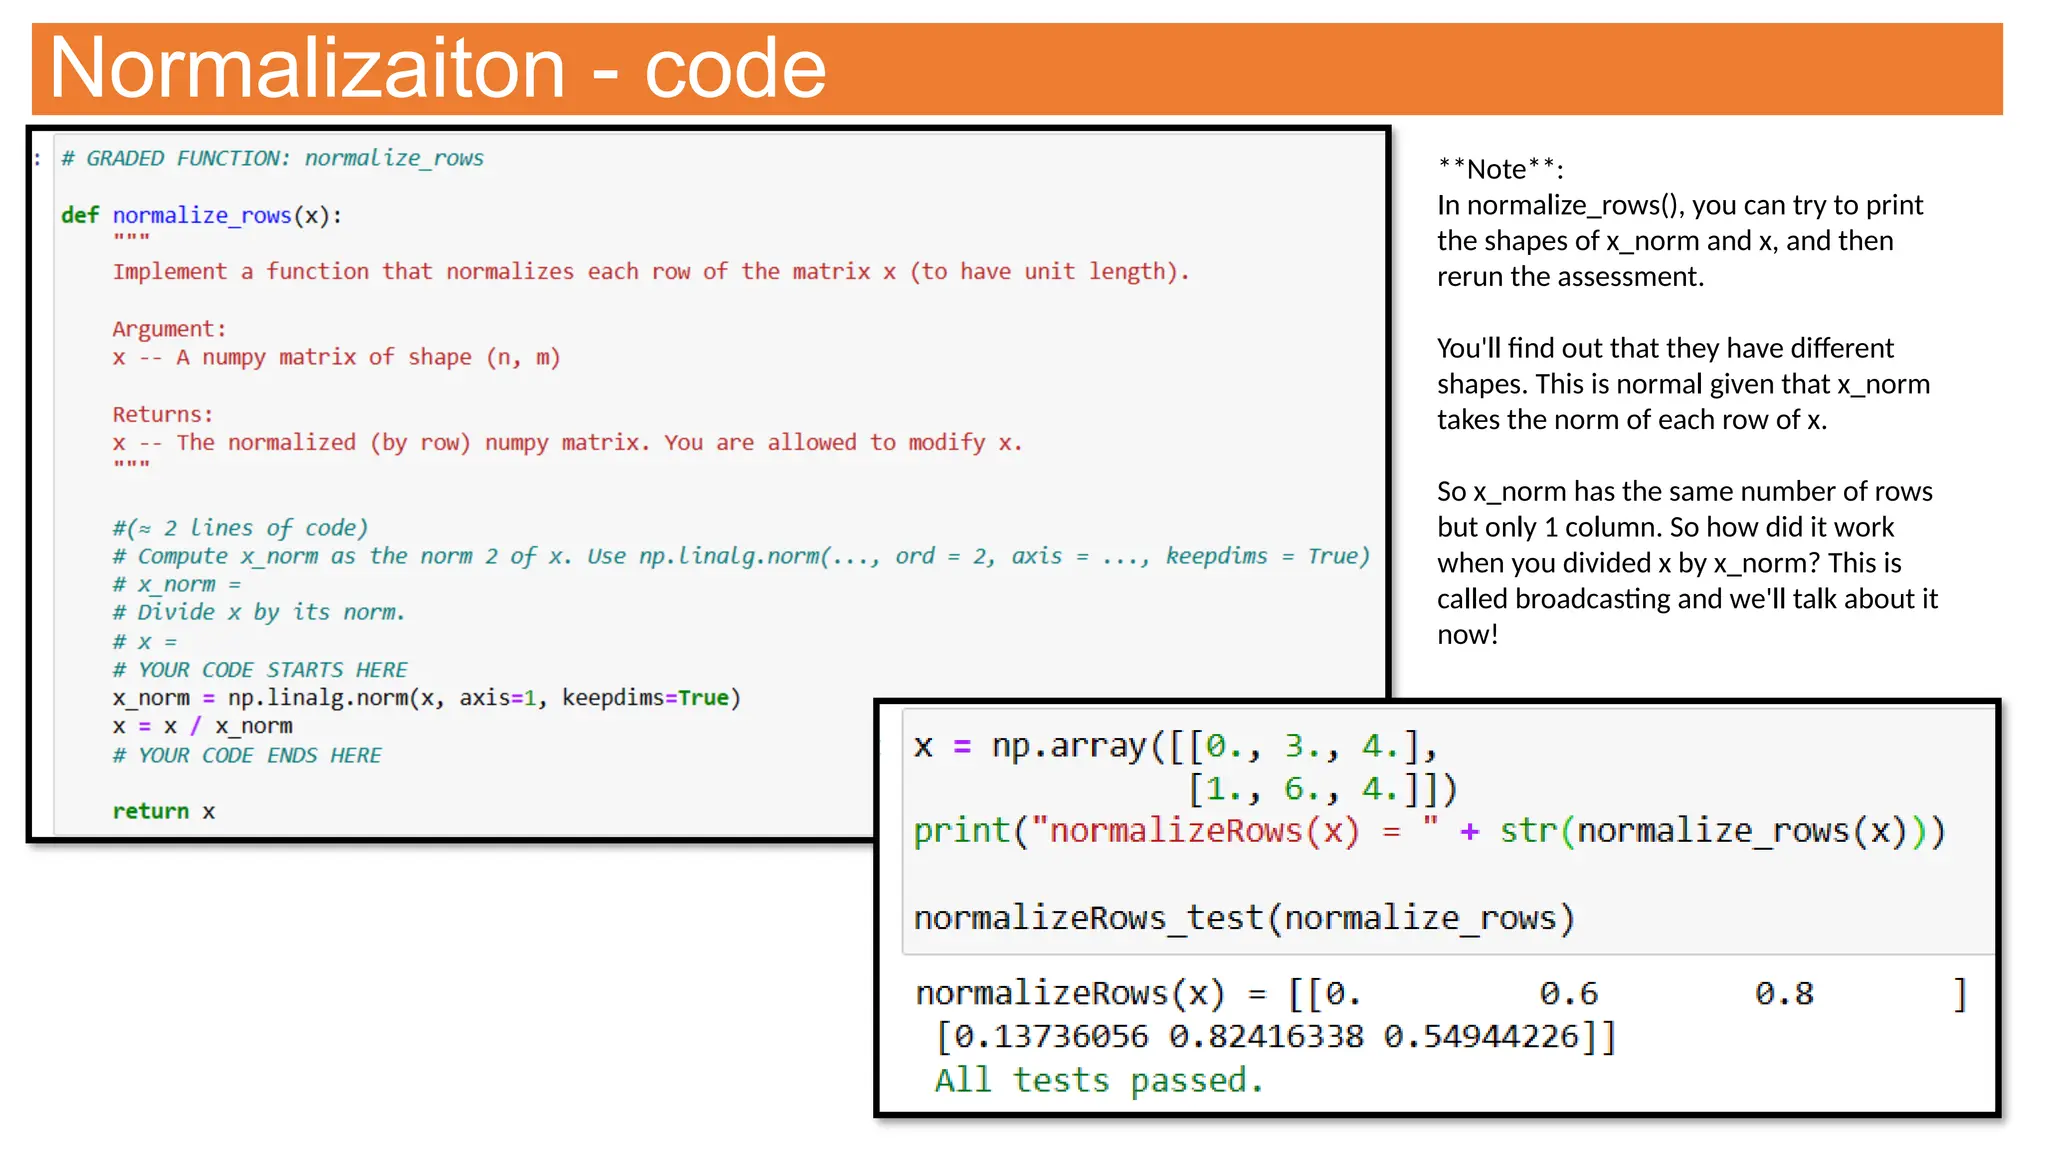Click the paragraph starting 'You'll find out that'
The height and width of the screenshot is (1152, 2048).
pyautogui.click(x=1683, y=384)
